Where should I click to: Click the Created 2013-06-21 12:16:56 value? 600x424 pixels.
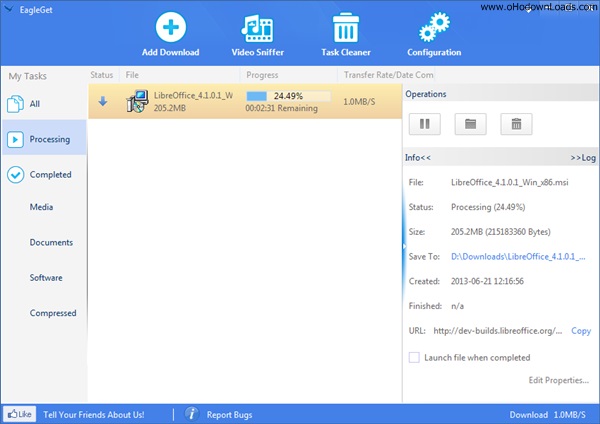pyautogui.click(x=487, y=281)
